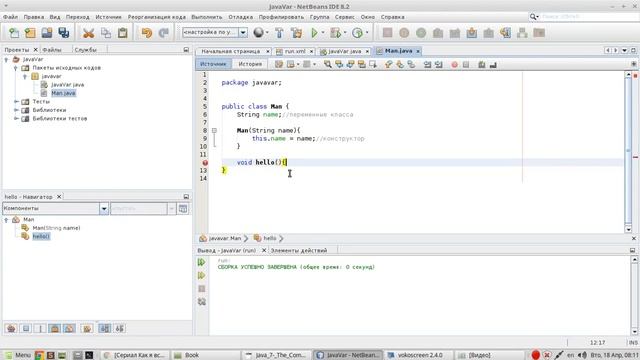Click the Find Selection magnifier icon in editor toolbar
640x360 pixels.
(x=328, y=64)
